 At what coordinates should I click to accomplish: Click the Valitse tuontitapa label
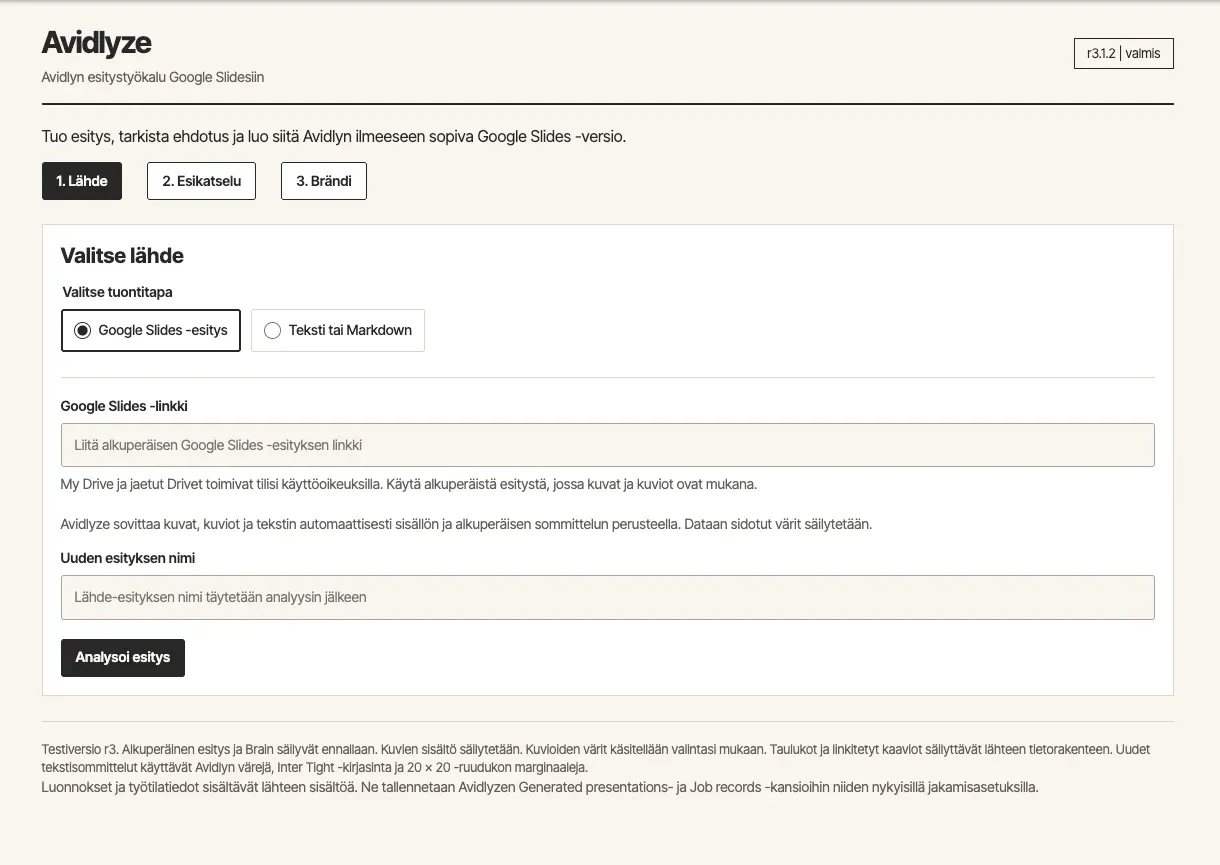pos(118,292)
